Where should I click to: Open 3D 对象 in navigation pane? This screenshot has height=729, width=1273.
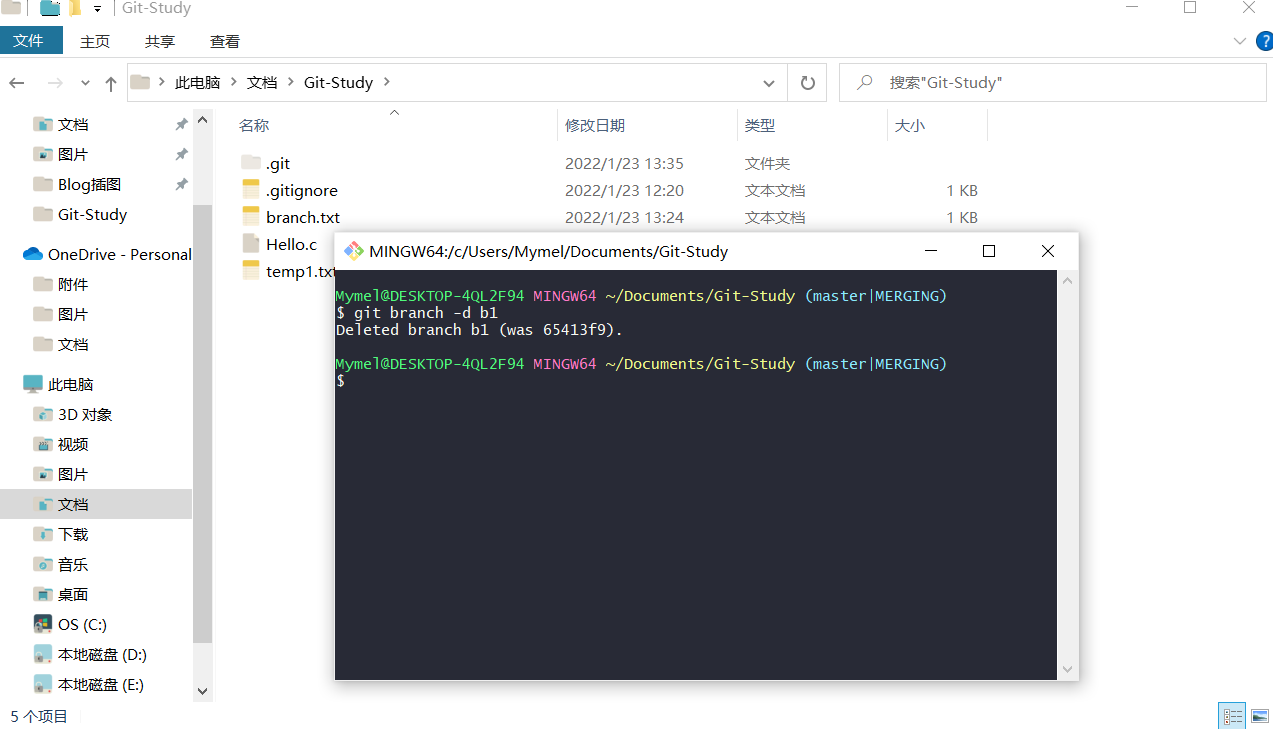(85, 414)
